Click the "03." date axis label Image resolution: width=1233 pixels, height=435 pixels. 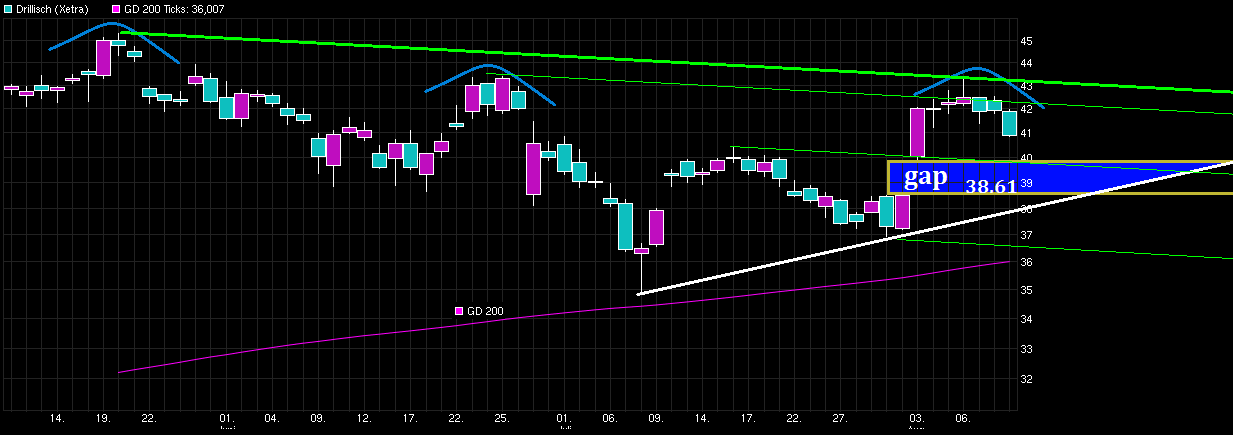(x=916, y=418)
